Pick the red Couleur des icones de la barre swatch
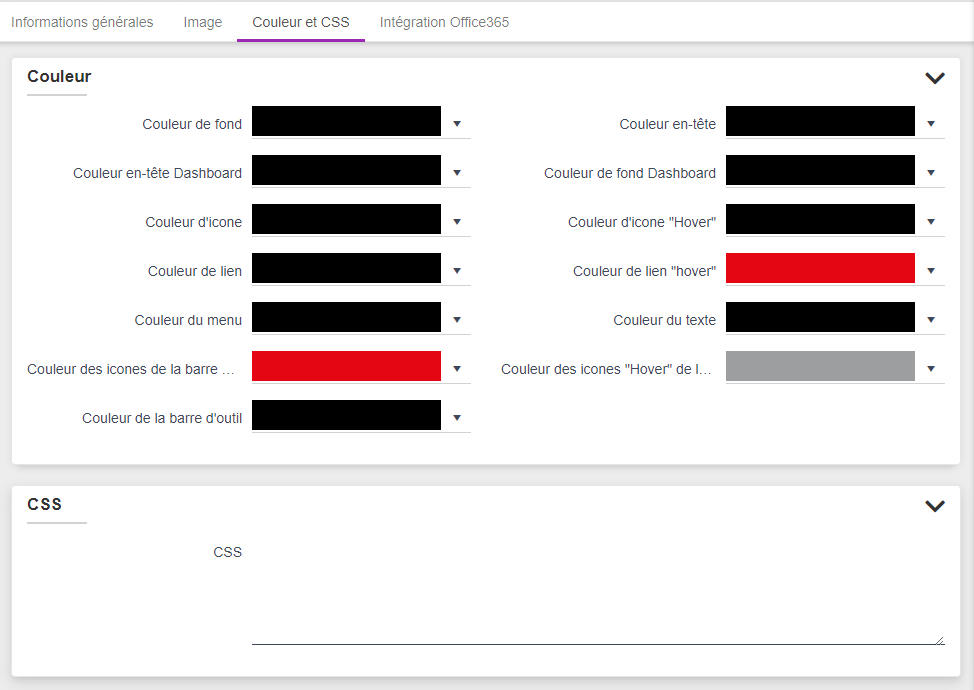The image size is (974, 690). (346, 367)
